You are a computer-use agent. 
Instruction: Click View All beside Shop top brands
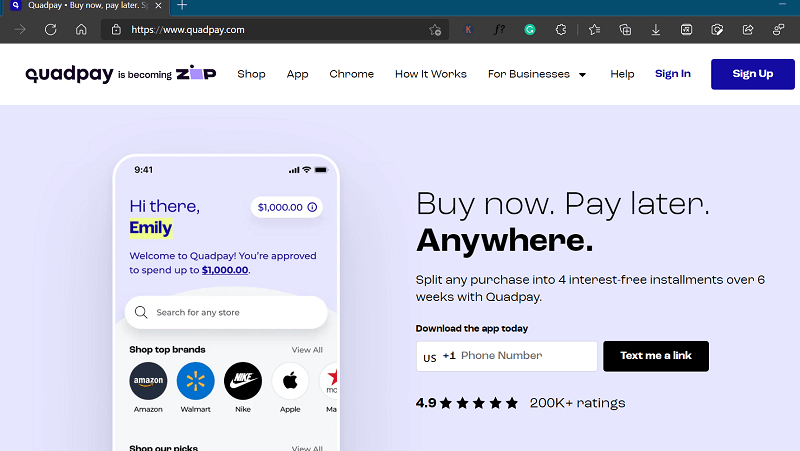pyautogui.click(x=307, y=349)
